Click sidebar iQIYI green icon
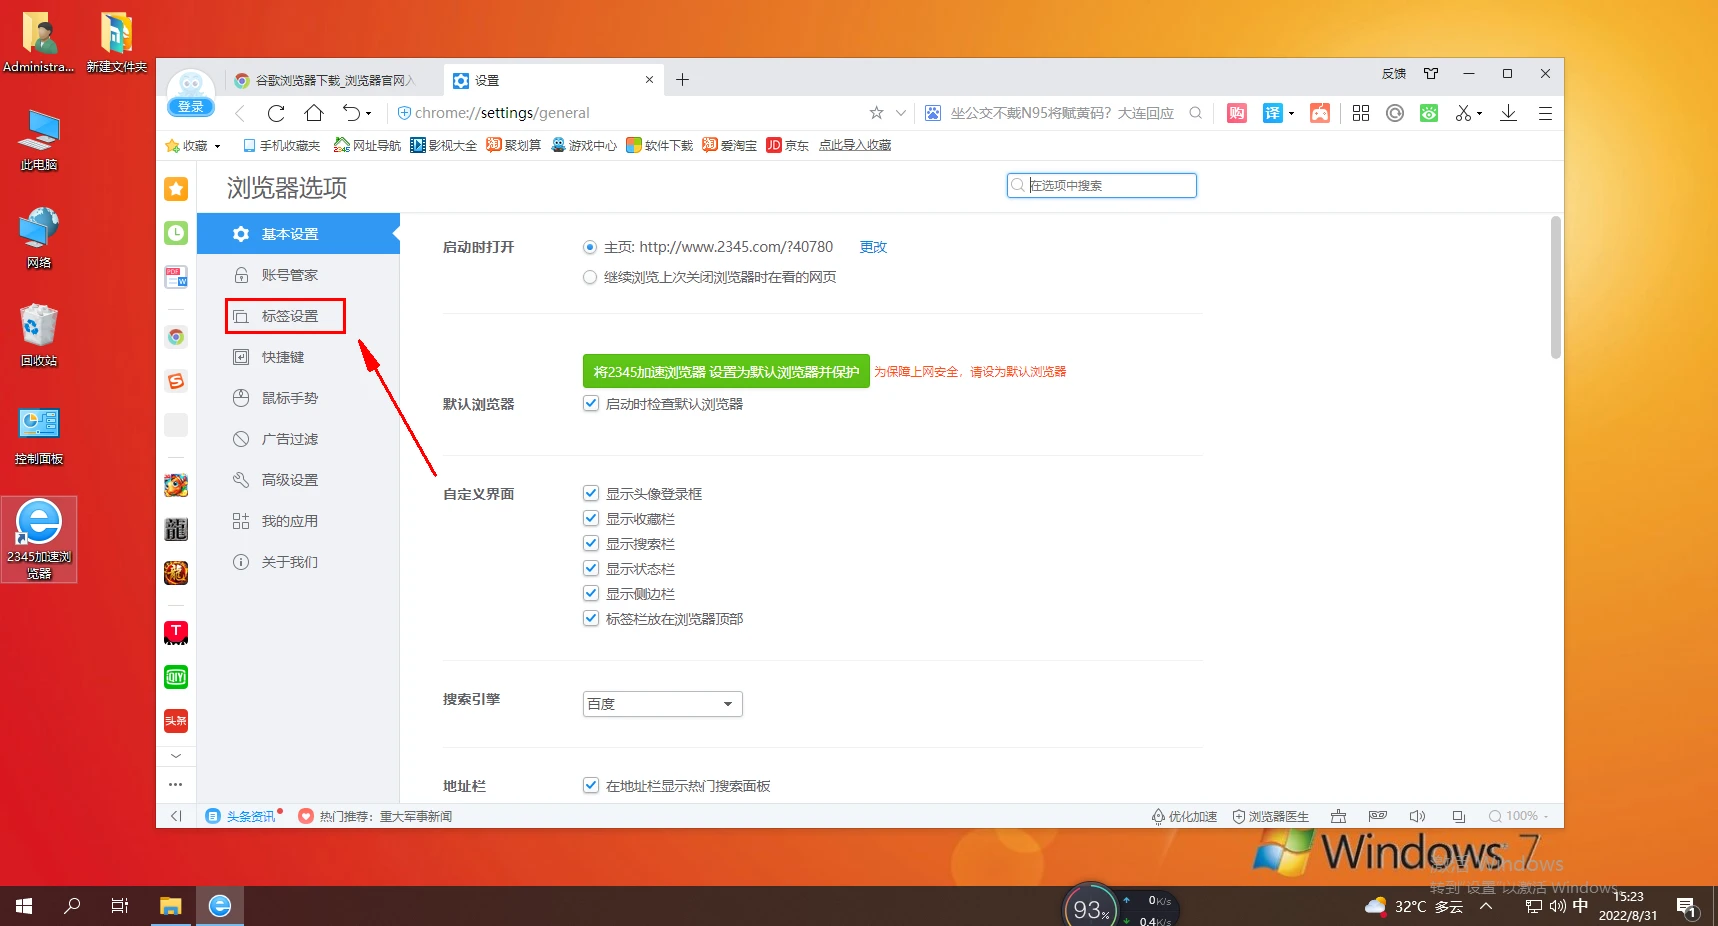This screenshot has width=1718, height=926. click(x=176, y=677)
